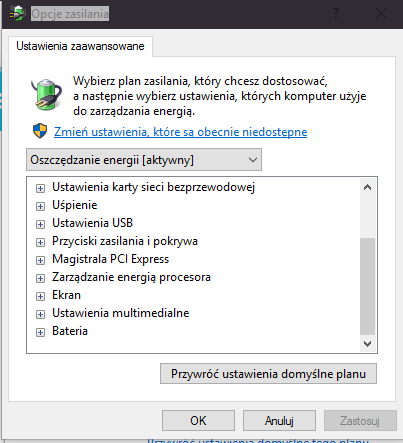
Task: Confirm with the OK button
Action: [x=198, y=421]
